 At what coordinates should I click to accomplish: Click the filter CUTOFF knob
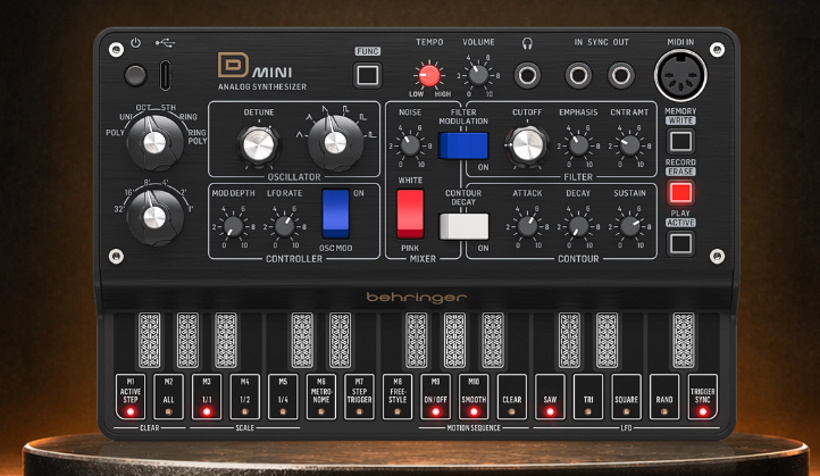[527, 145]
